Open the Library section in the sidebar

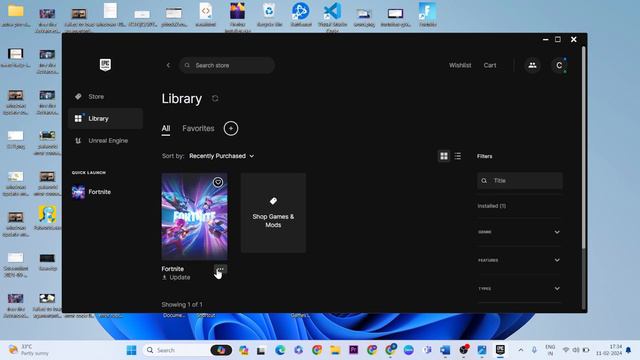tap(105, 119)
